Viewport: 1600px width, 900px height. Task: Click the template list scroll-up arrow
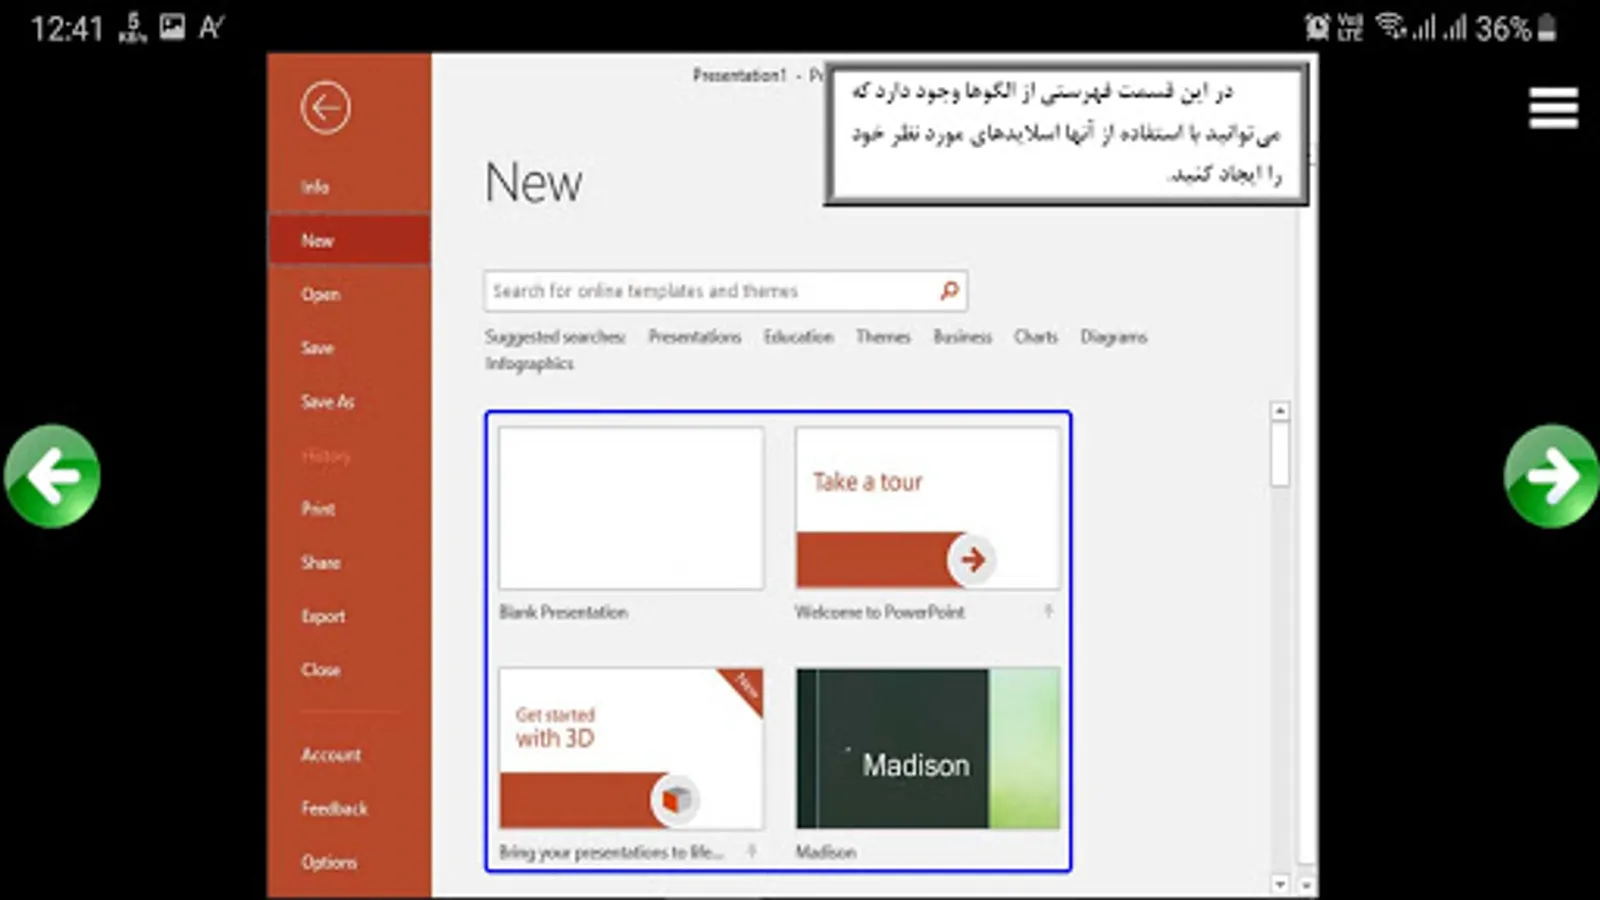tap(1280, 411)
